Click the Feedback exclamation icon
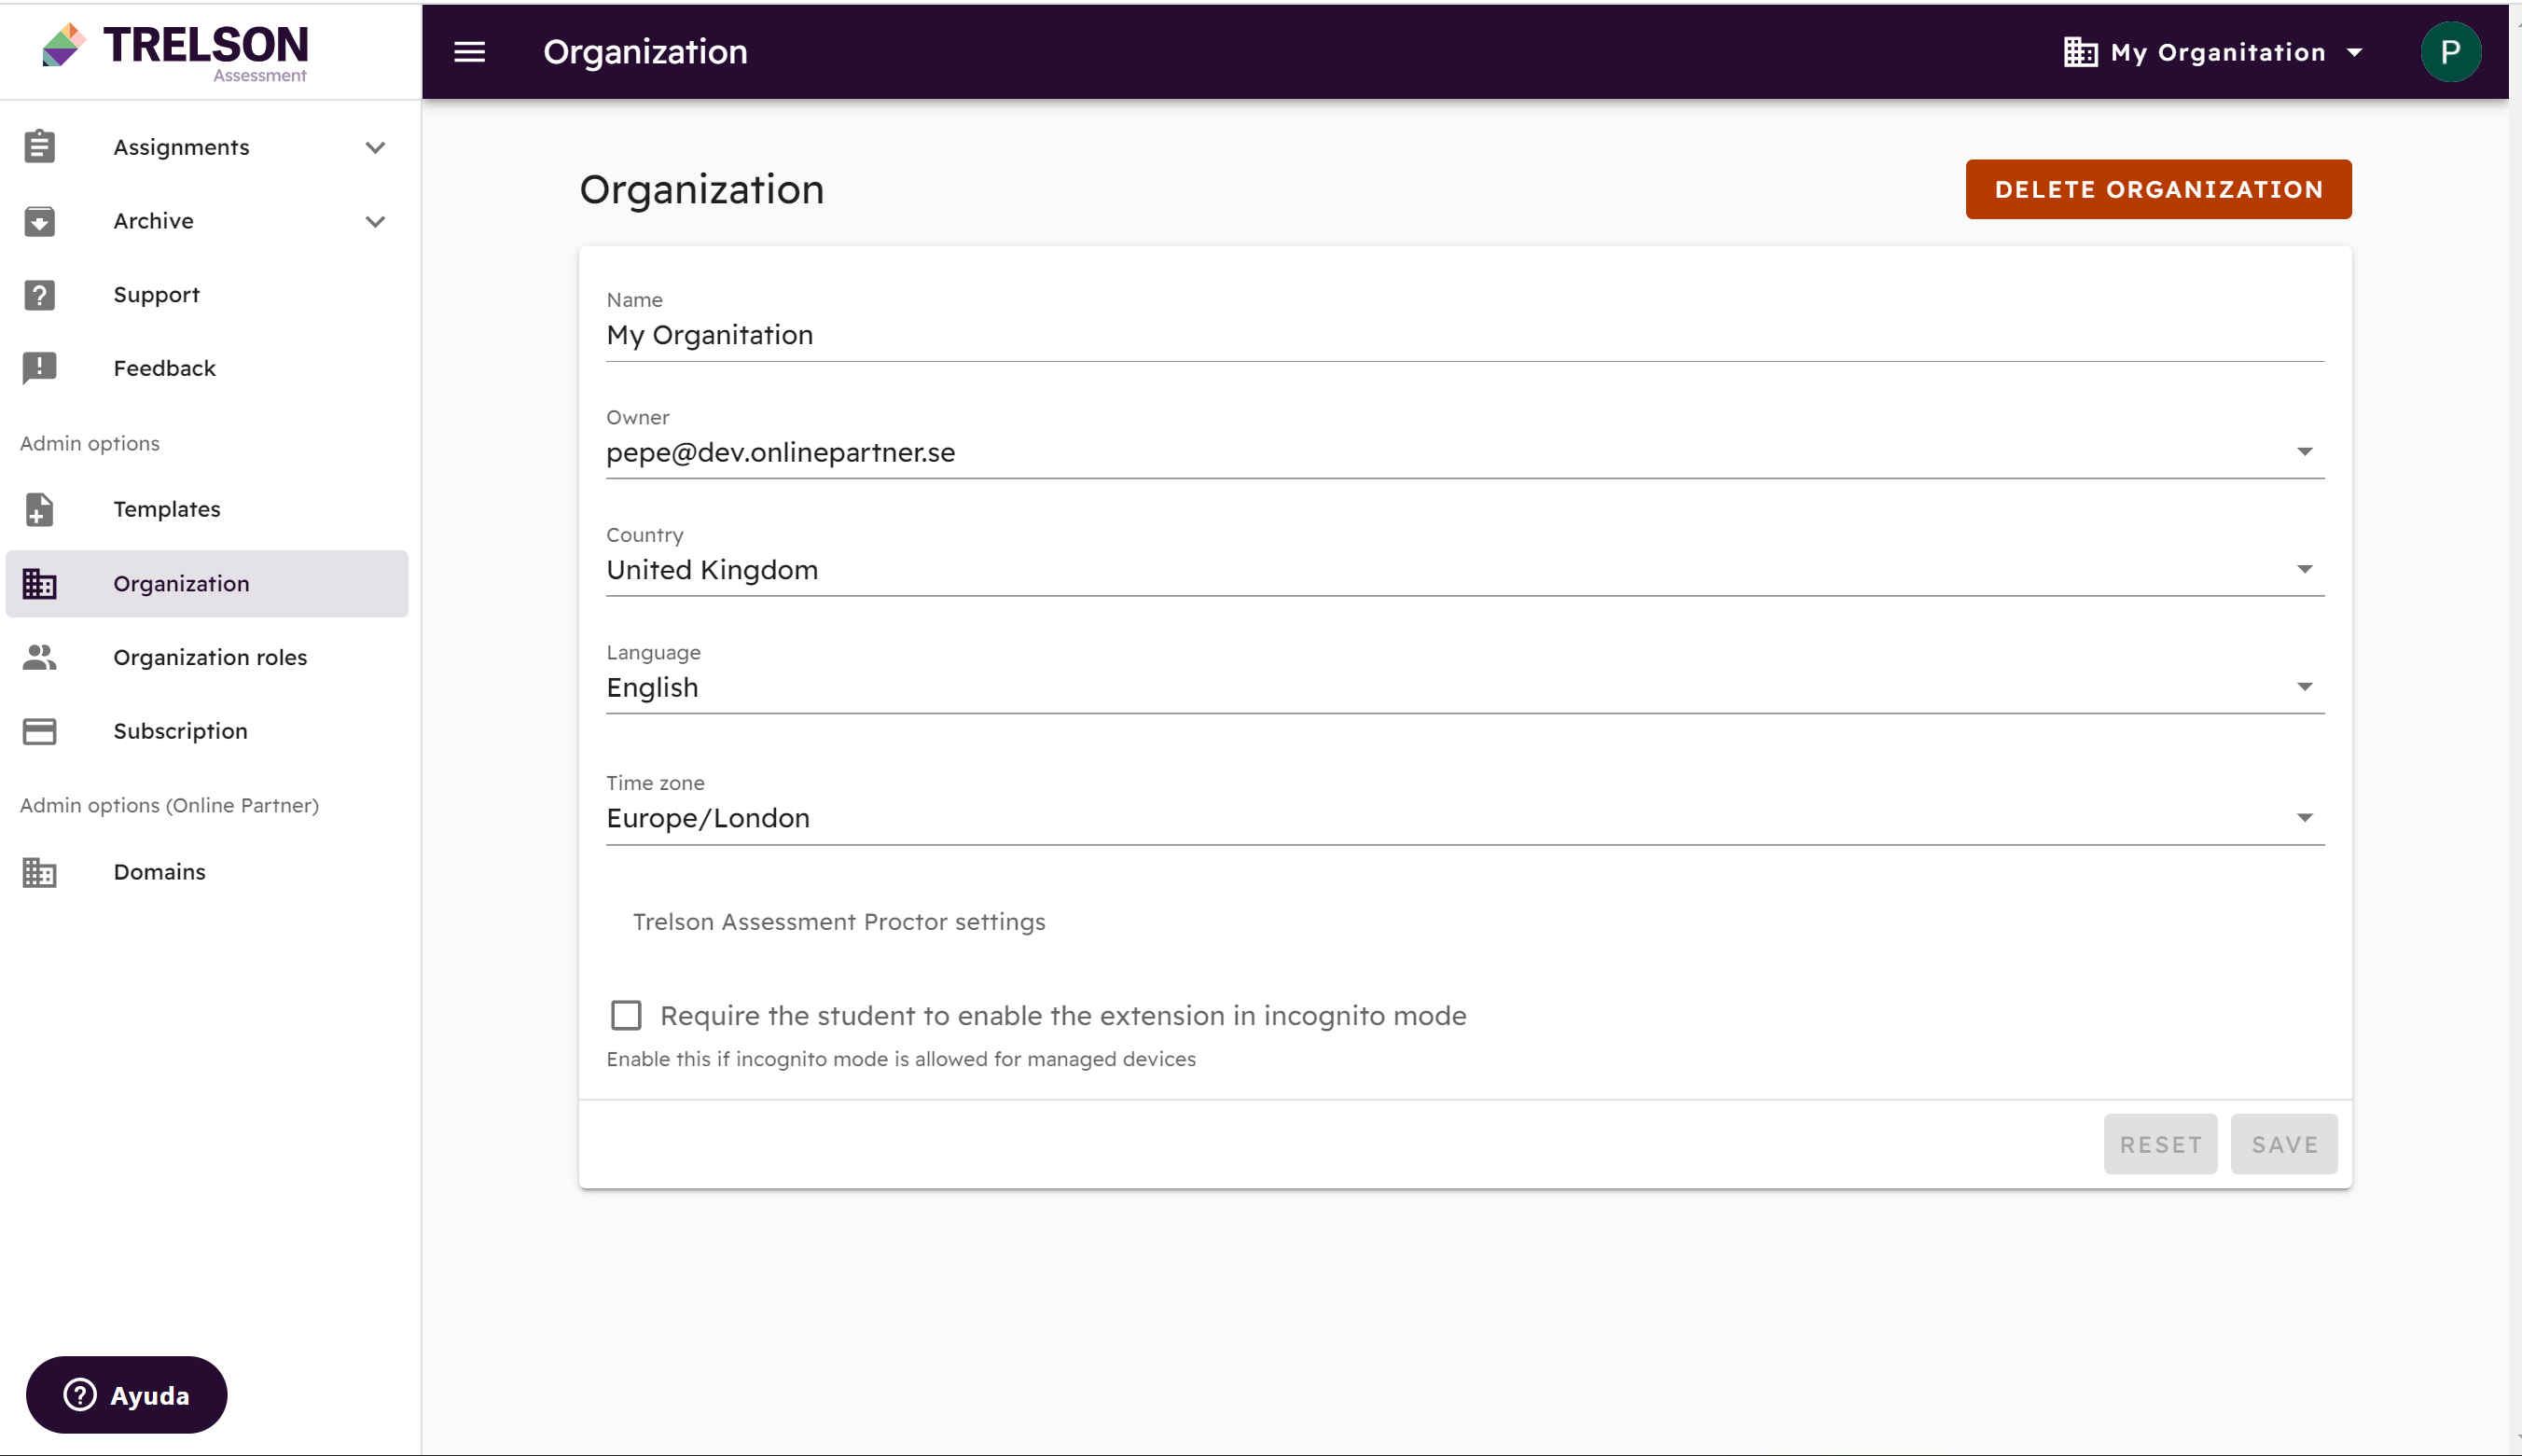The height and width of the screenshot is (1456, 2522). [x=39, y=368]
